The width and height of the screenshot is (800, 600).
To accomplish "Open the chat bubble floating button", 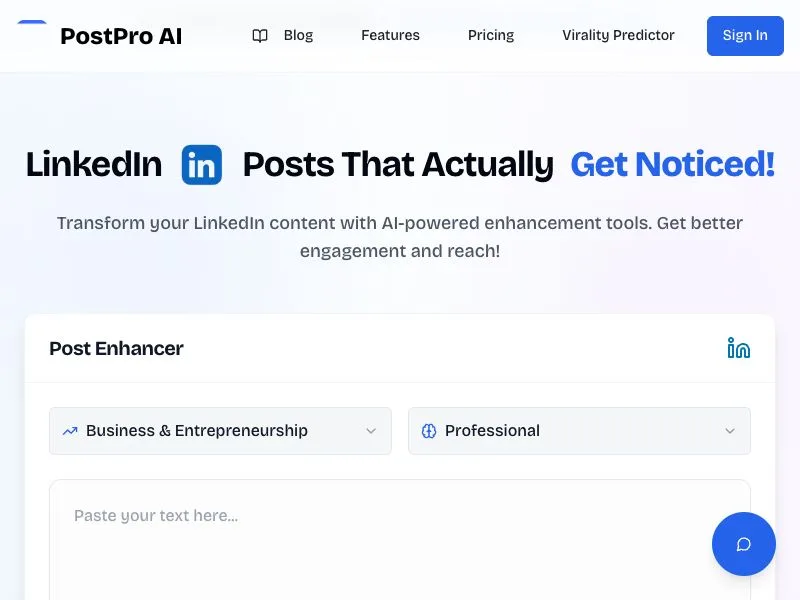I will (x=743, y=544).
